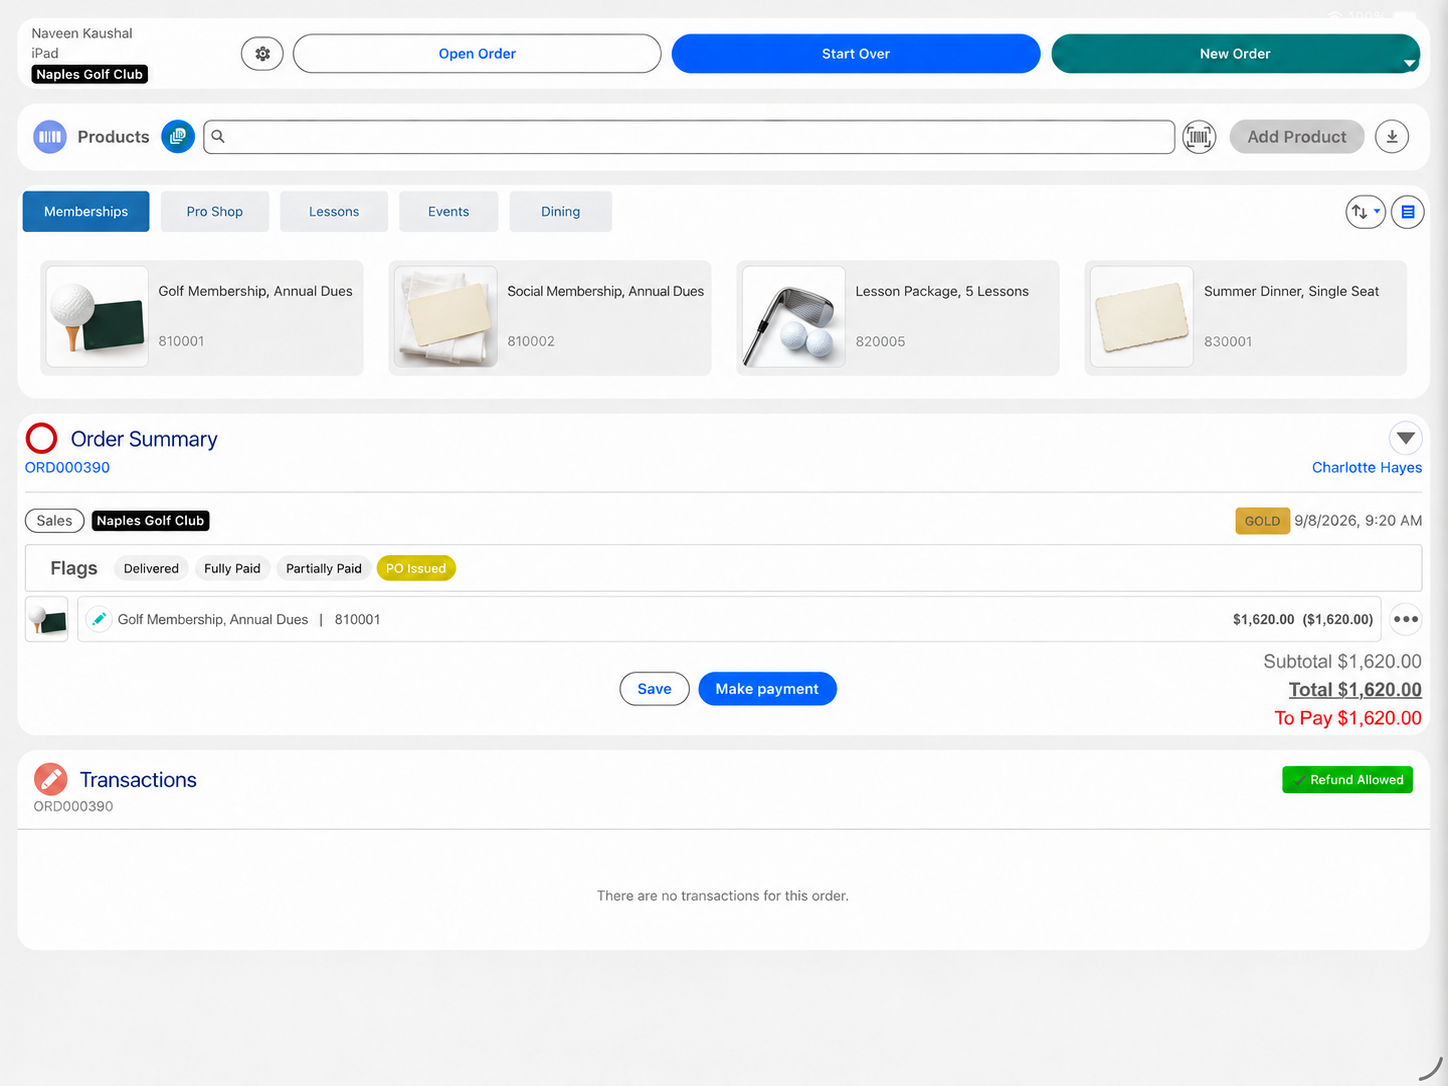Open customer Charlotte Hayes link
Viewport: 1448px width, 1086px height.
[x=1366, y=467]
